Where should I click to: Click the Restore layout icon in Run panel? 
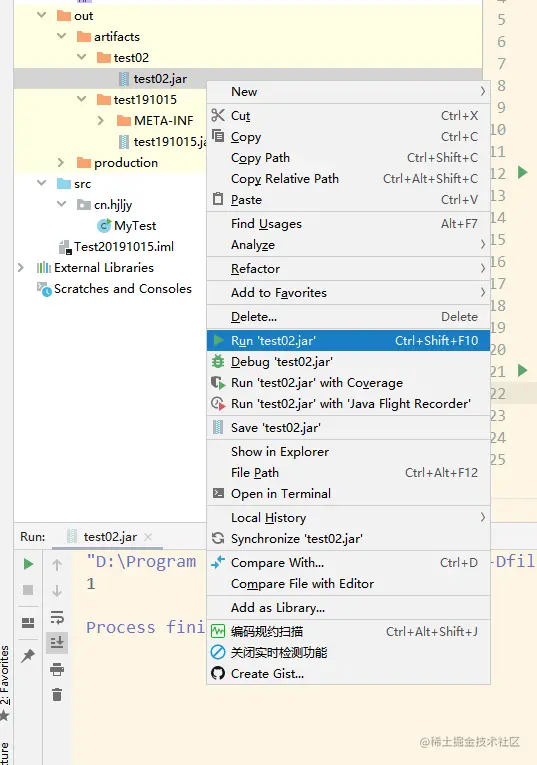(x=28, y=623)
